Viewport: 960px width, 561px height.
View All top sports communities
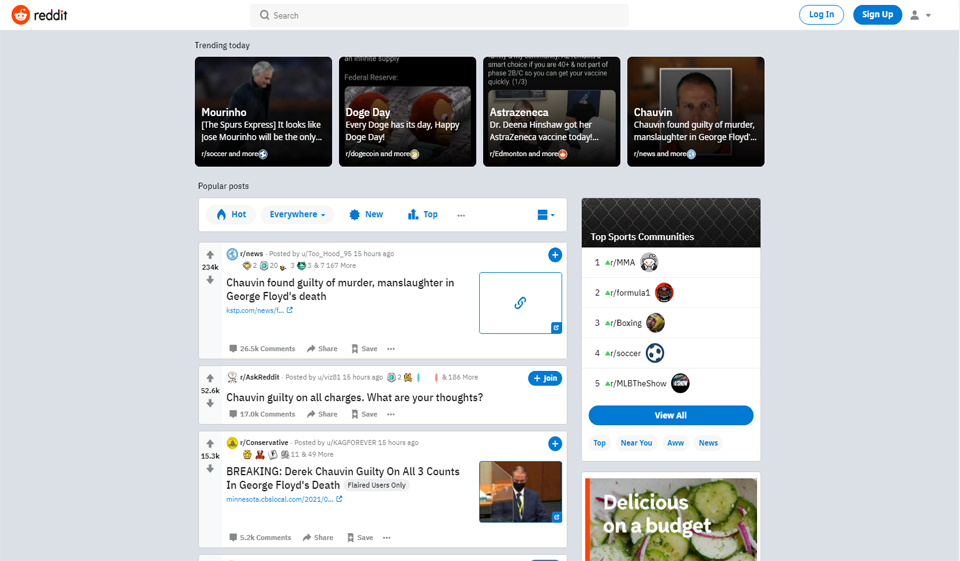[671, 415]
